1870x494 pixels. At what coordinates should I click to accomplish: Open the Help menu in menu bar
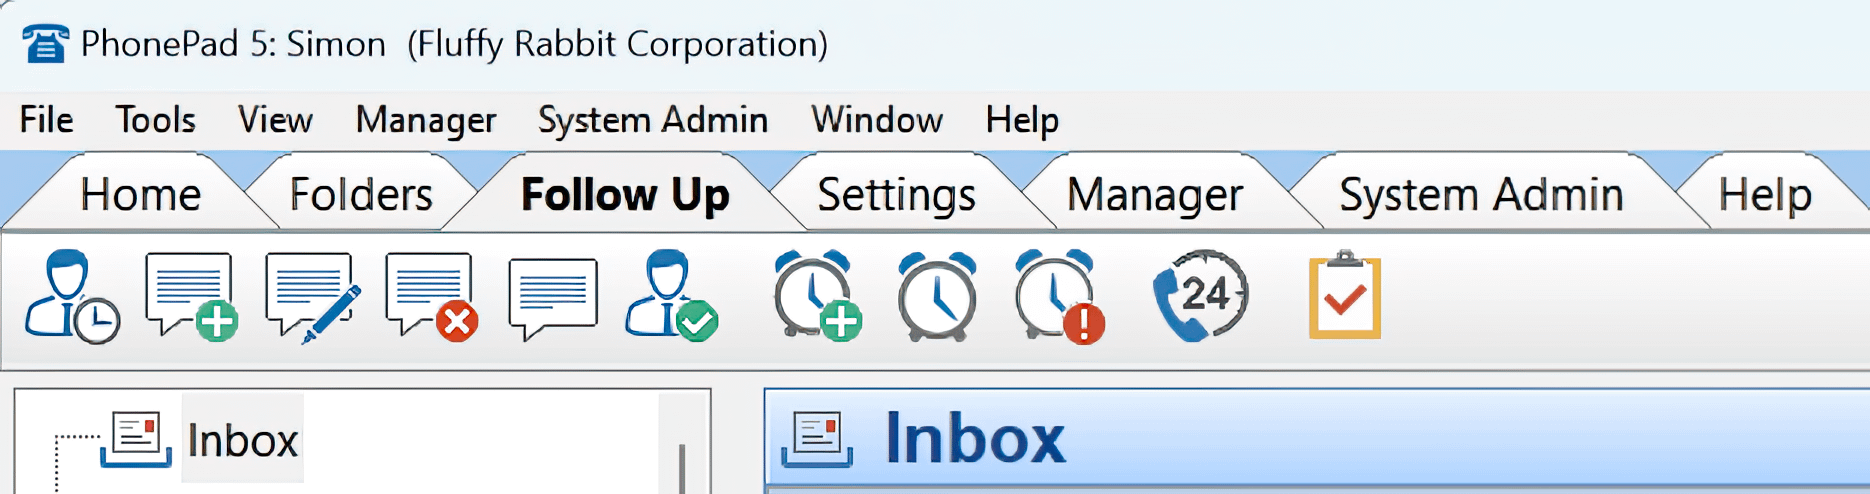[1022, 120]
